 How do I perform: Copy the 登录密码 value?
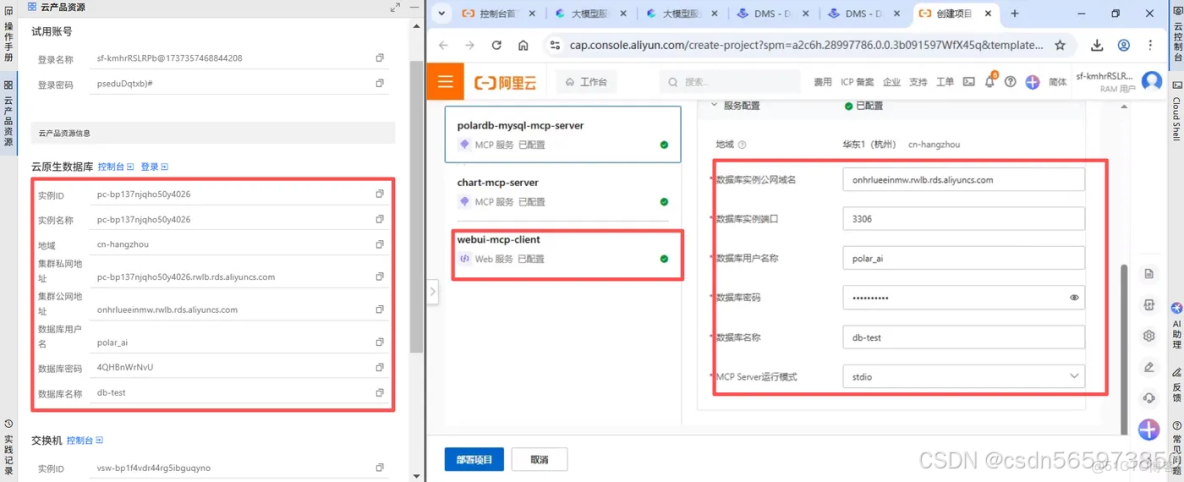tap(380, 85)
